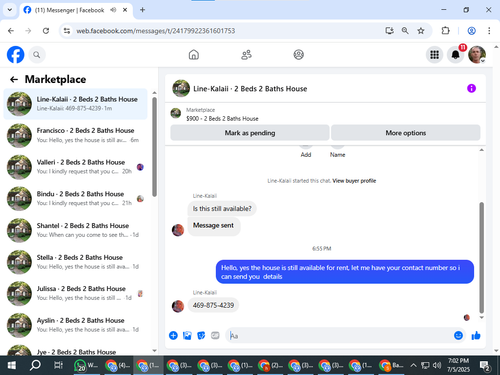Select the Messenger | Facebook tab
Viewport: 500px width, 375px height.
[x=76, y=10]
